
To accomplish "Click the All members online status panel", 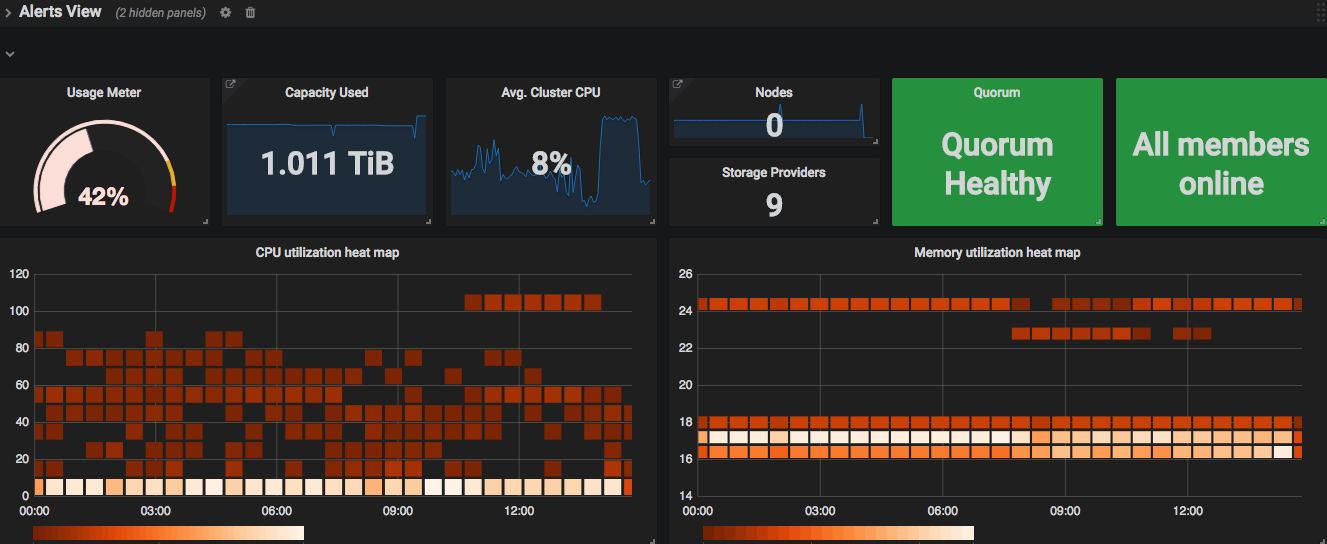I will pos(1220,164).
